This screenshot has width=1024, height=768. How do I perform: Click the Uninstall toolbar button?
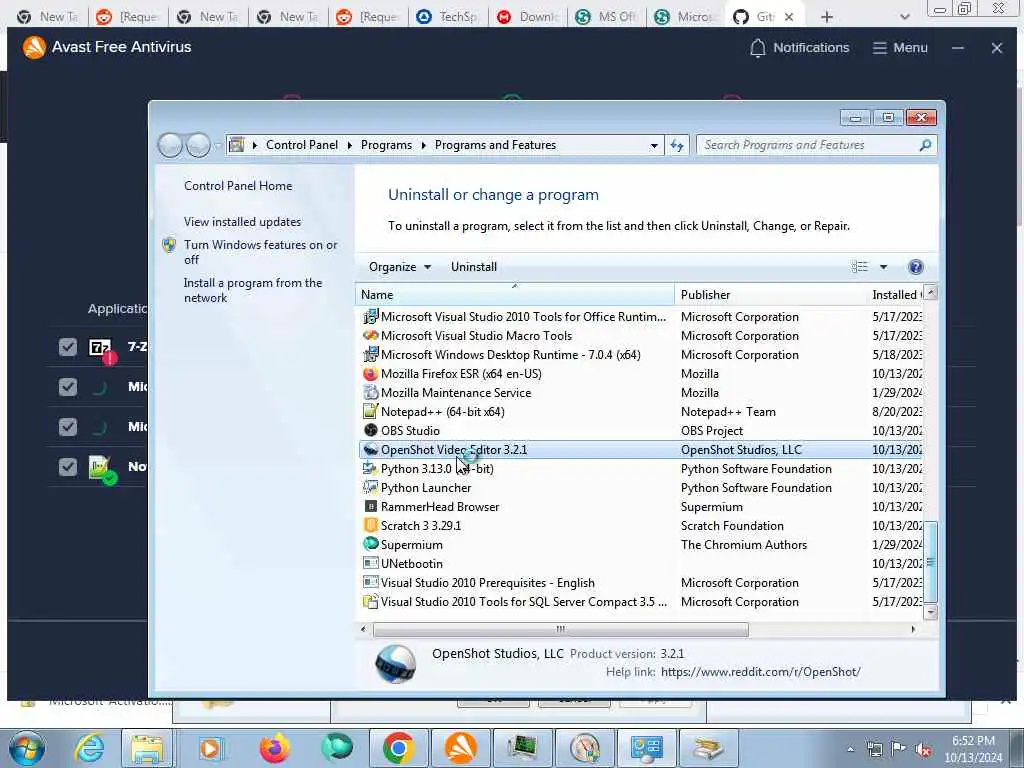473,266
